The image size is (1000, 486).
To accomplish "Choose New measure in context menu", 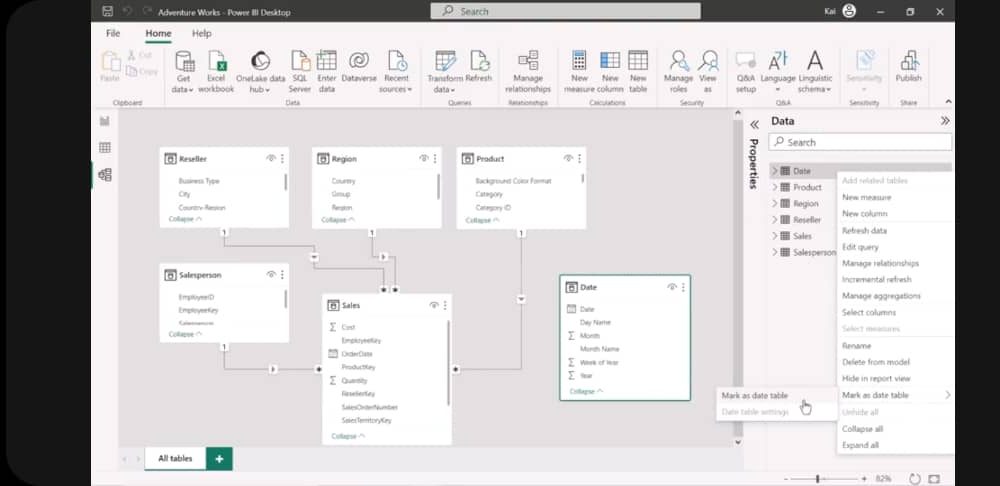I will click(x=866, y=197).
